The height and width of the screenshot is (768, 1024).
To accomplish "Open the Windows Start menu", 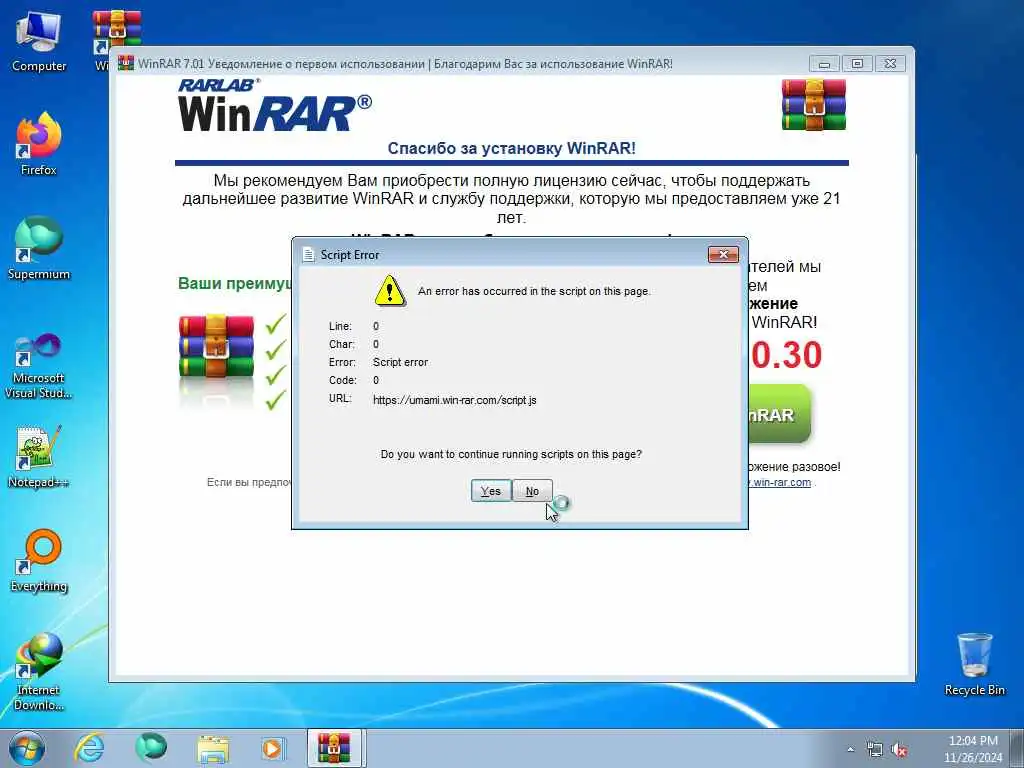I will 27,748.
